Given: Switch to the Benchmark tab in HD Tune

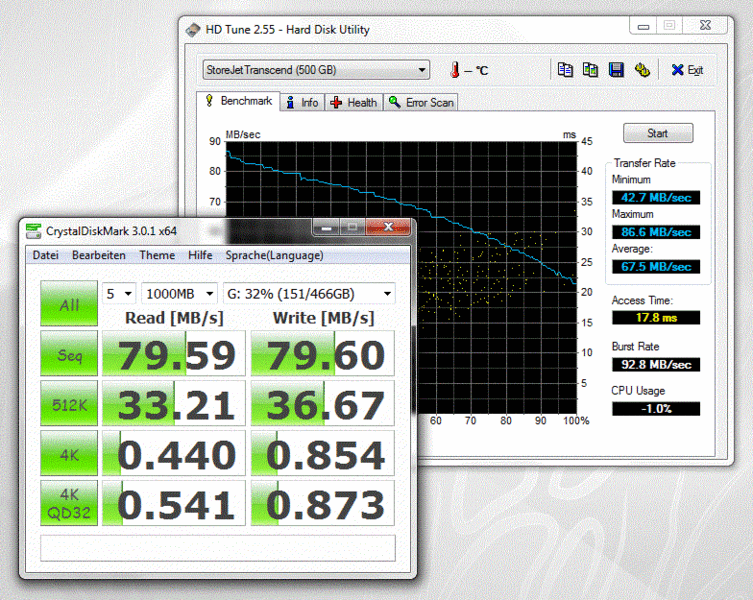Looking at the screenshot, I should click(x=239, y=101).
